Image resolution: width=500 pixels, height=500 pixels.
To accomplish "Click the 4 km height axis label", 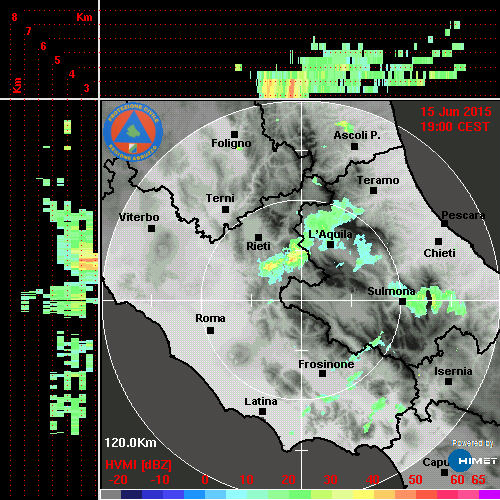I will 72,74.
